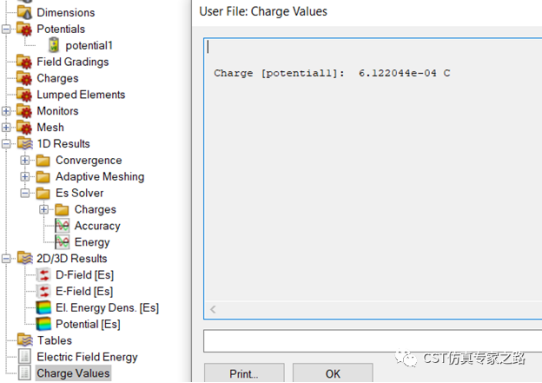Click the empty field below the text area
Viewport: 542px width, 383px height.
click(x=373, y=341)
